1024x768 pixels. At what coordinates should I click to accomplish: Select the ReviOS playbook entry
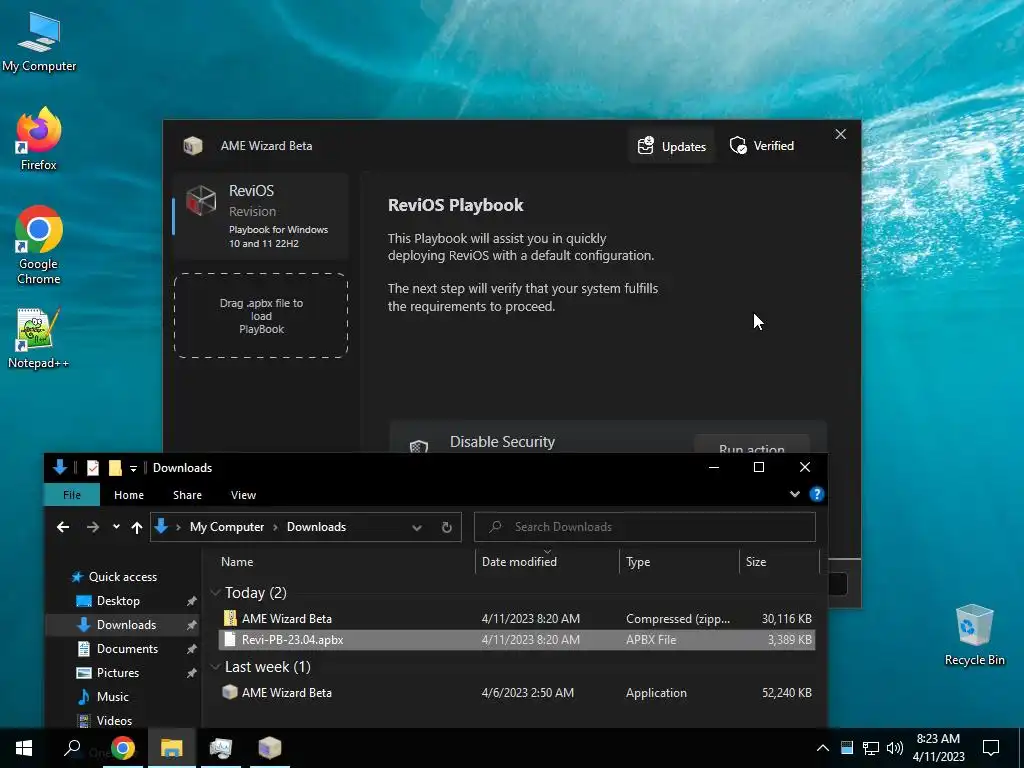click(x=260, y=216)
